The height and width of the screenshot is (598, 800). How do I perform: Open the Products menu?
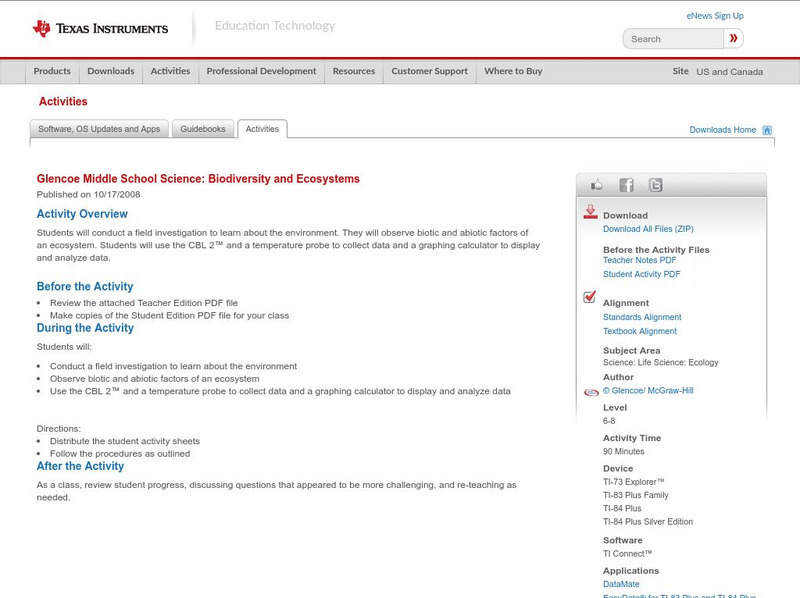click(x=52, y=71)
